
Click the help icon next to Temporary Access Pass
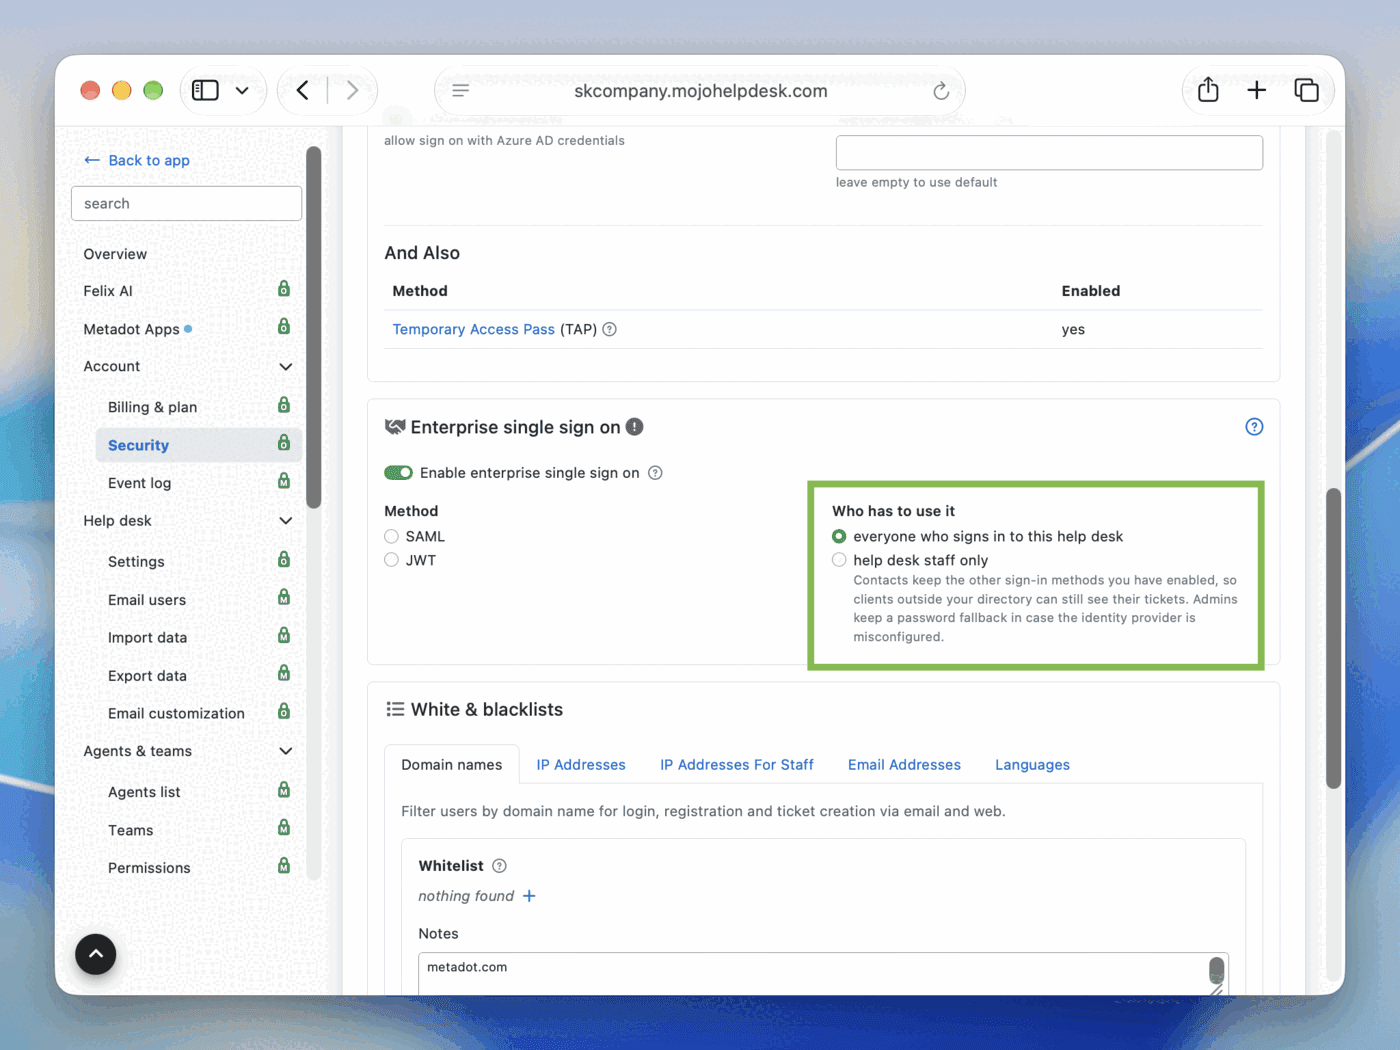click(x=610, y=329)
